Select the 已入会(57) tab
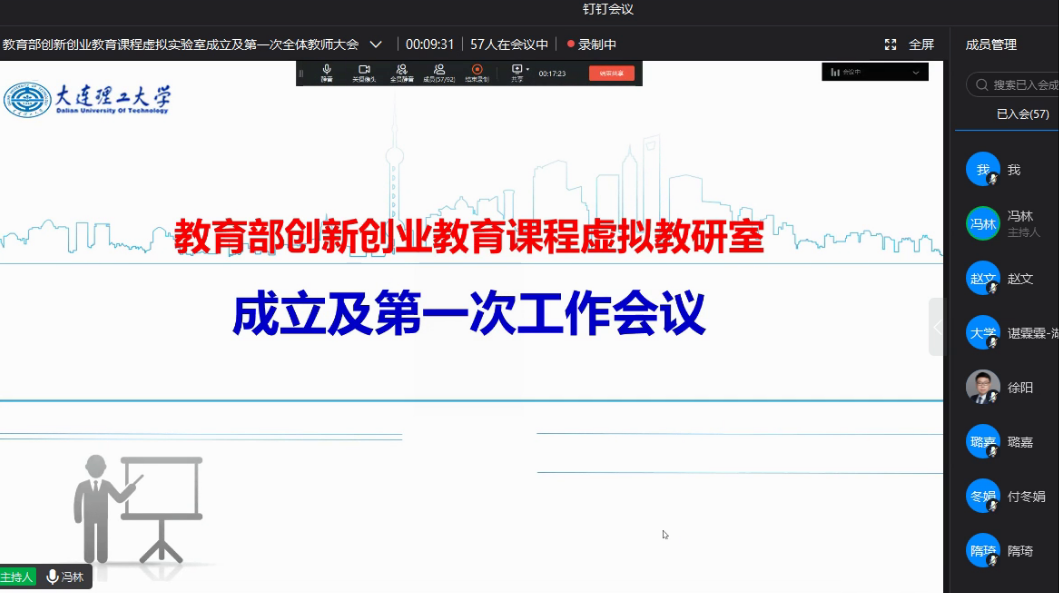1059x593 pixels. (1022, 114)
